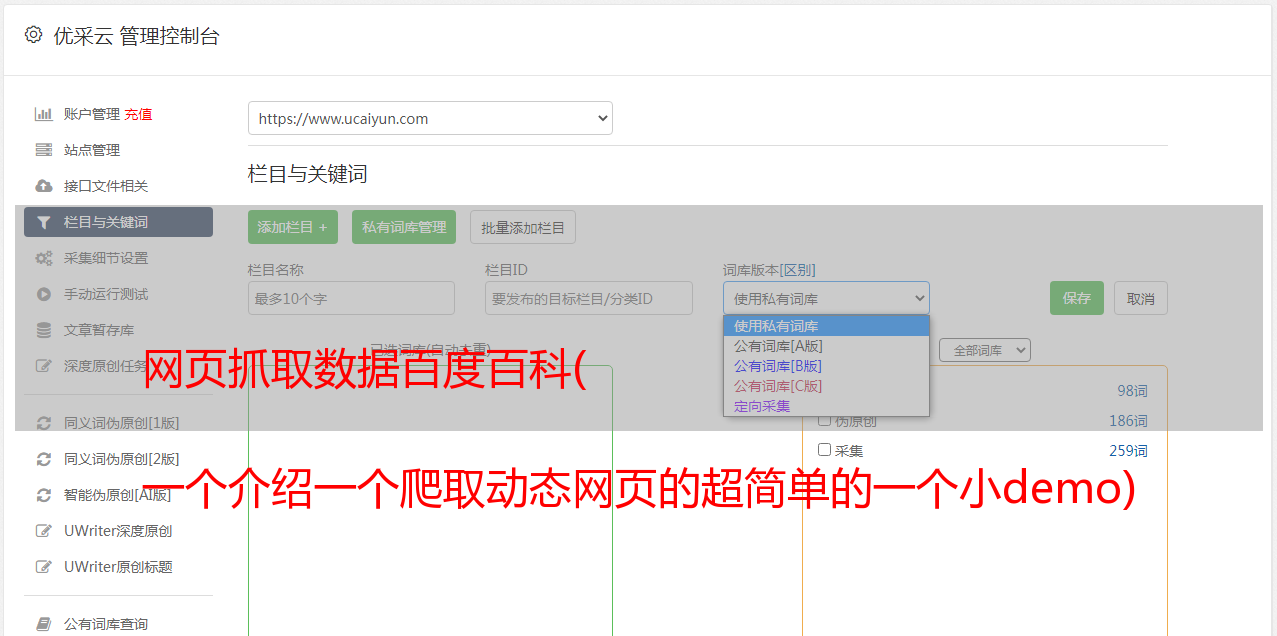This screenshot has width=1277, height=636.
Task: Click the gears icon beside 采集细节设置
Action: (x=44, y=258)
